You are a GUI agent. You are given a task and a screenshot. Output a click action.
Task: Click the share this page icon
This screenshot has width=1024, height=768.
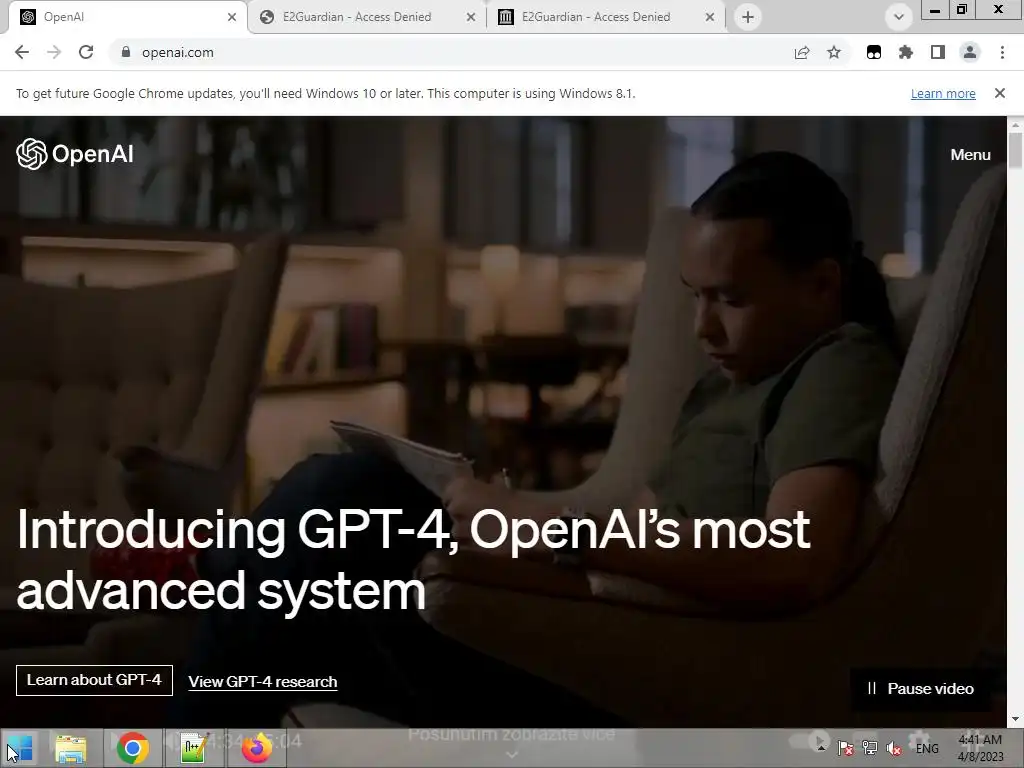pyautogui.click(x=801, y=52)
